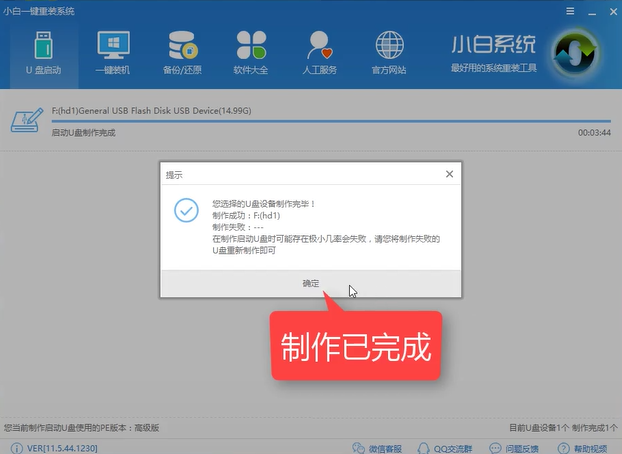
Task: Open 问题反馈 link
Action: [x=514, y=448]
